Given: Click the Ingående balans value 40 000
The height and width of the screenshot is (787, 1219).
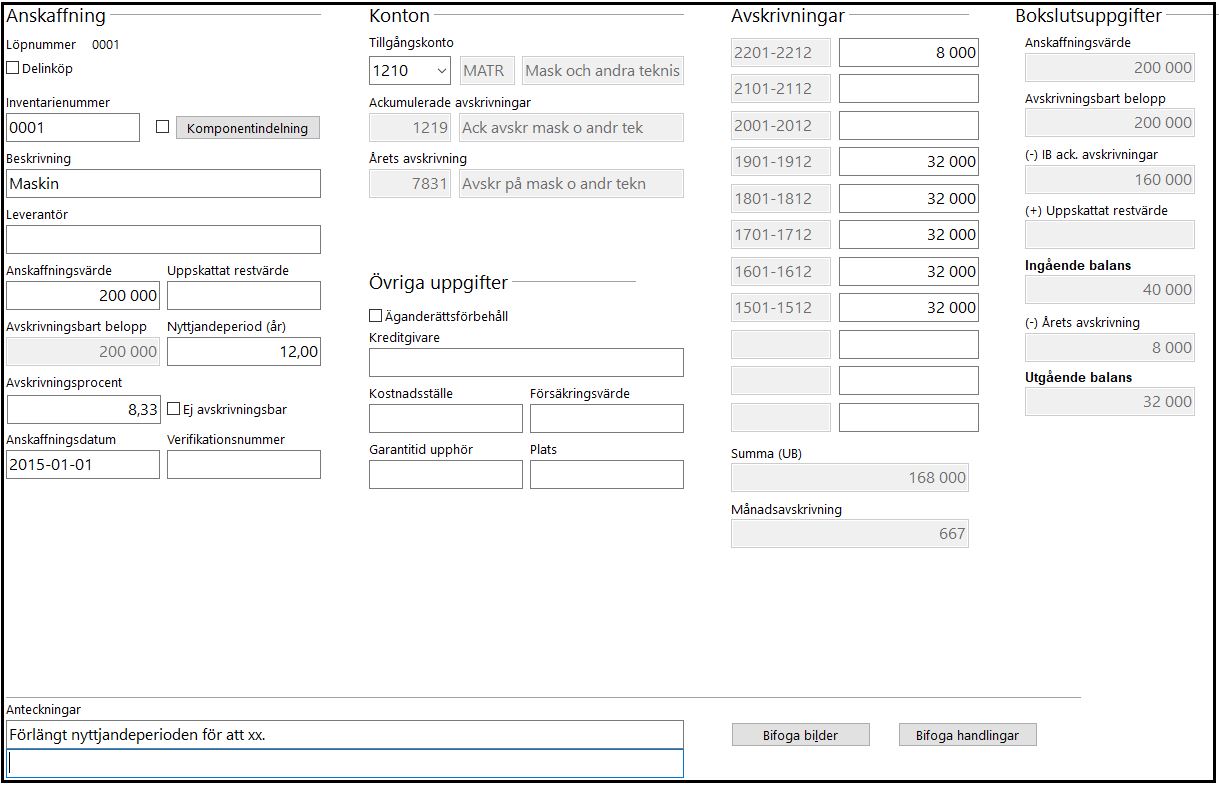Looking at the screenshot, I should 1110,290.
